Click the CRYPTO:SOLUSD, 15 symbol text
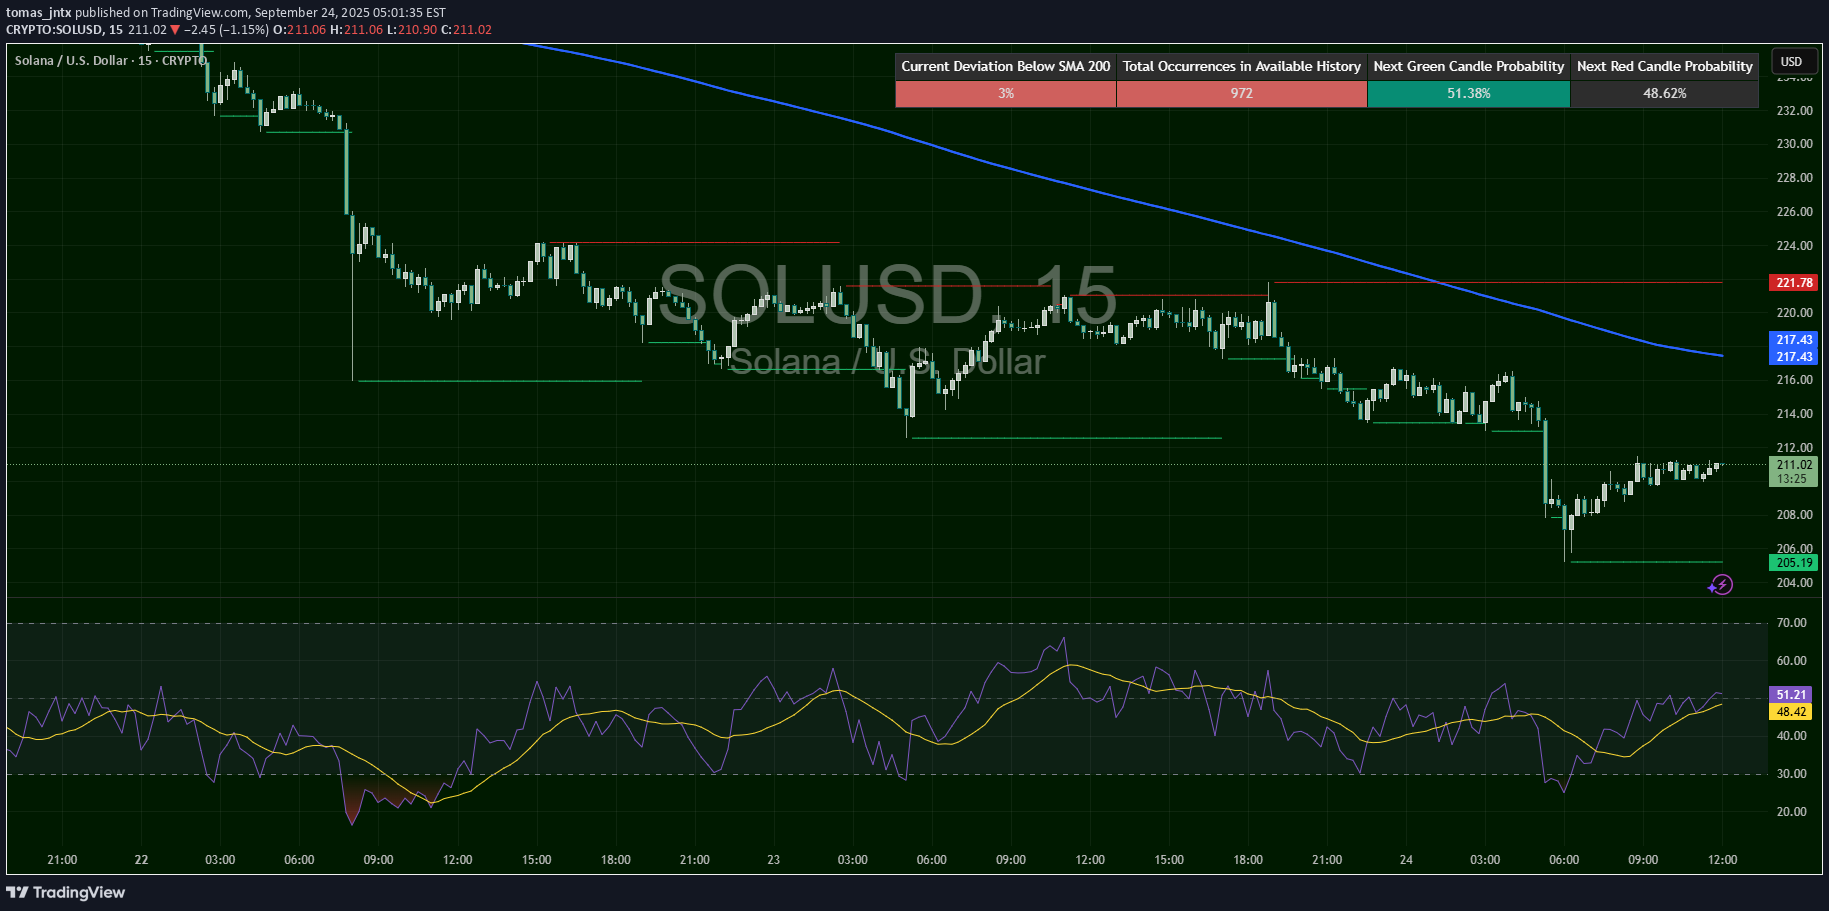The width and height of the screenshot is (1829, 911). (64, 30)
